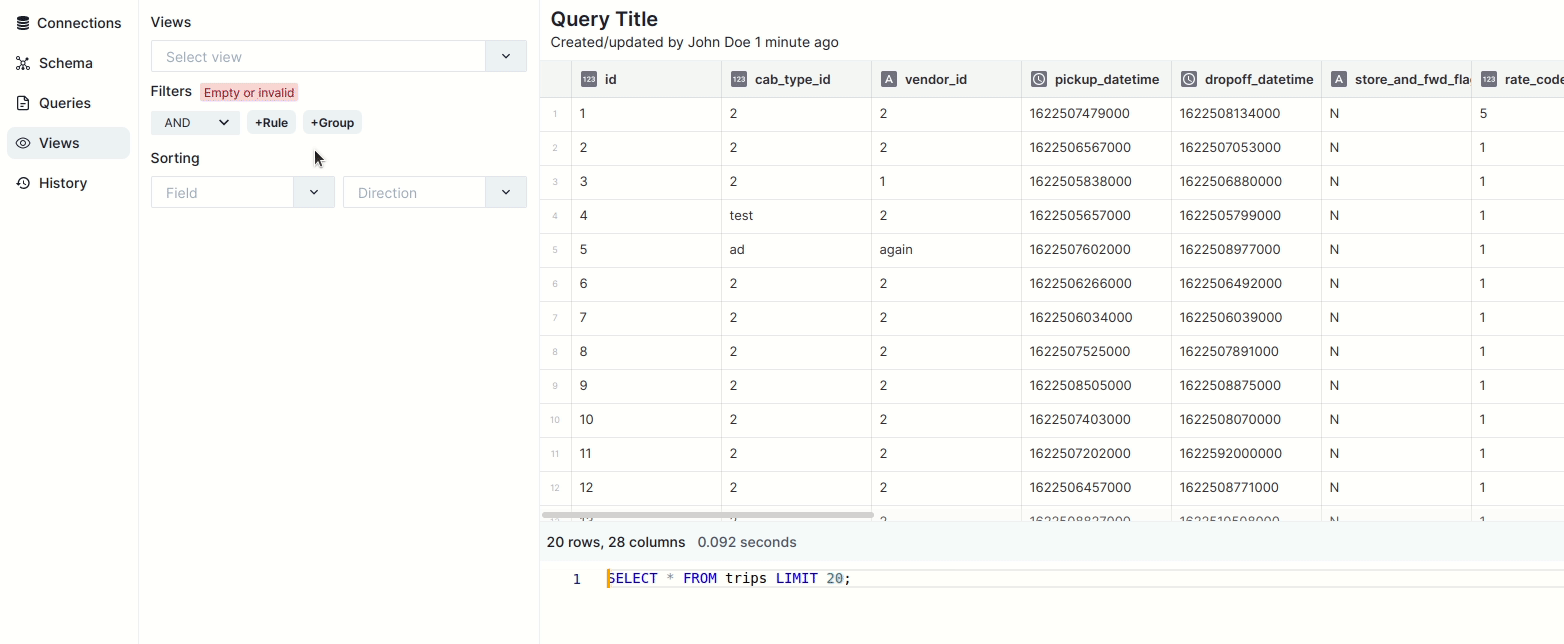Open the History menu item
The image size is (1564, 644).
63,183
